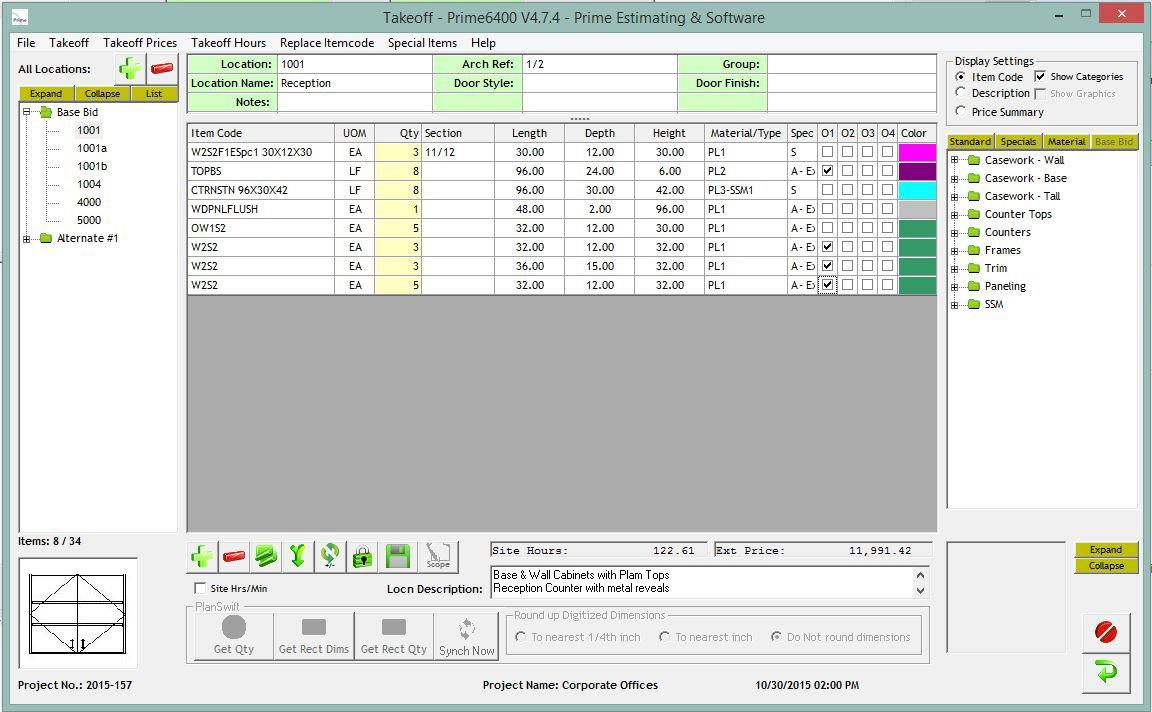Click the Counter Tops folder icon
1152x712 pixels.
[x=974, y=215]
